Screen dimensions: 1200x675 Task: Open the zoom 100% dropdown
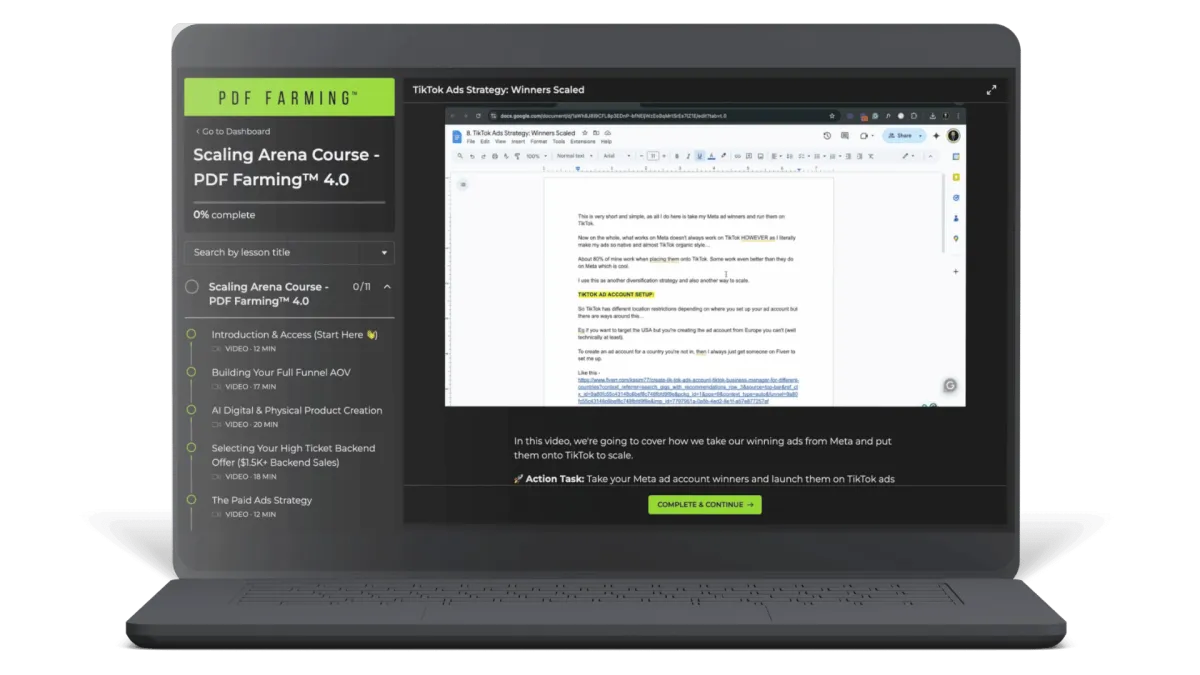point(536,156)
